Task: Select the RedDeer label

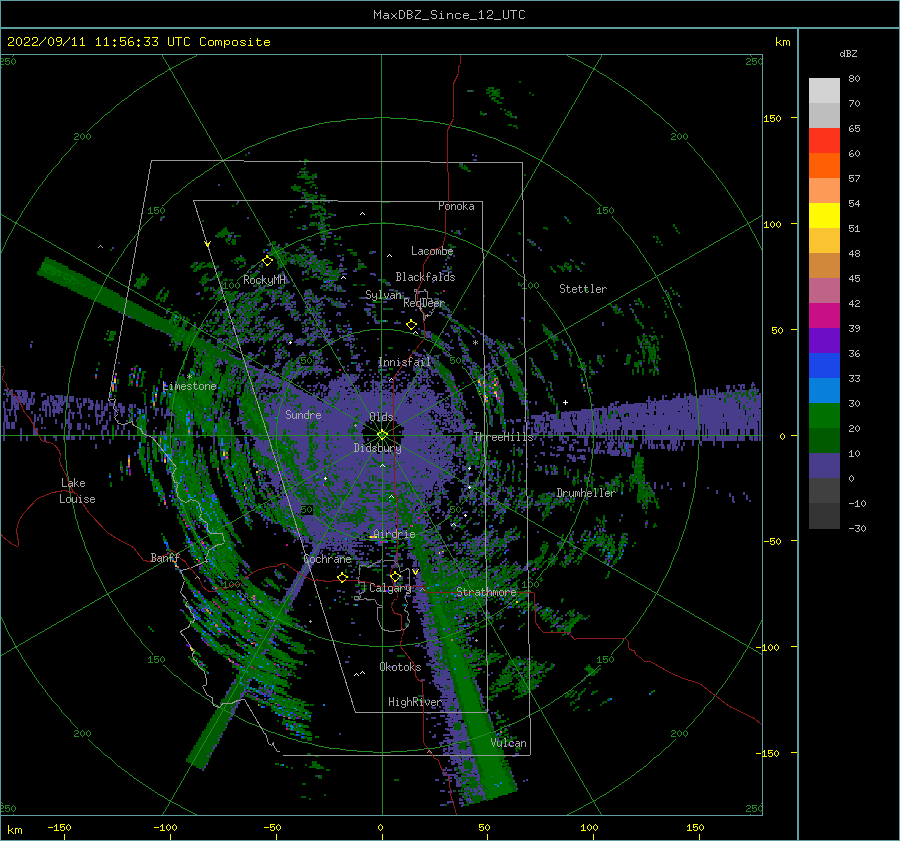Action: coord(424,303)
